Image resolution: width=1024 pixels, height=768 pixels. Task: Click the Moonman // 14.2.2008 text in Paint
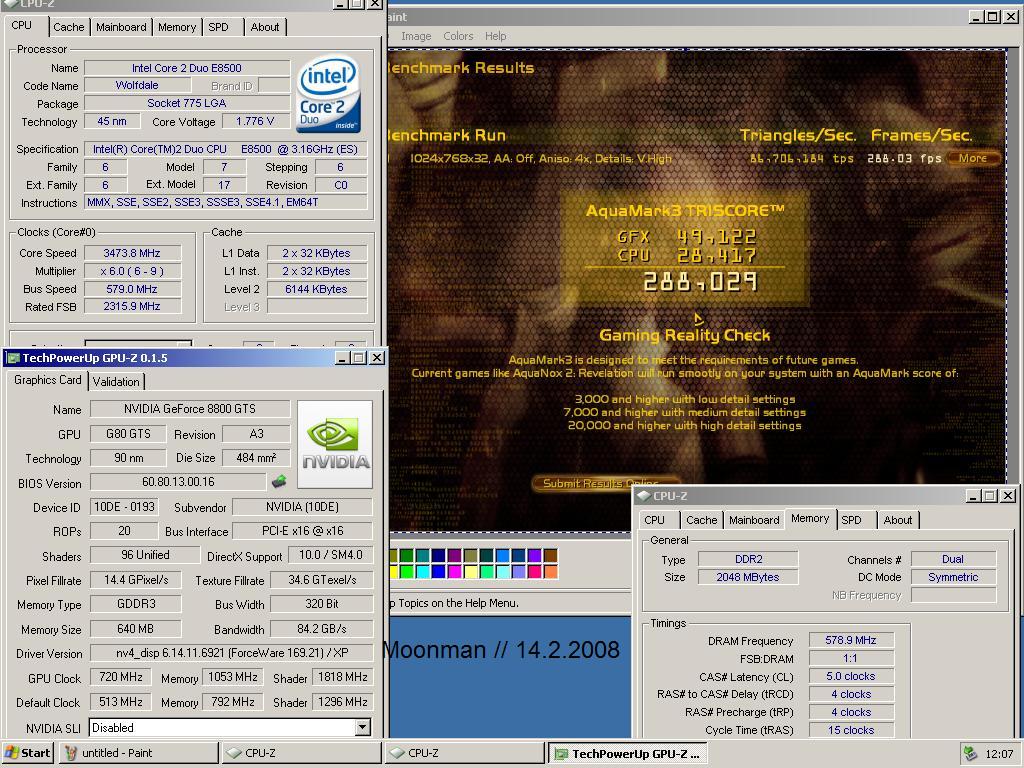tap(502, 650)
